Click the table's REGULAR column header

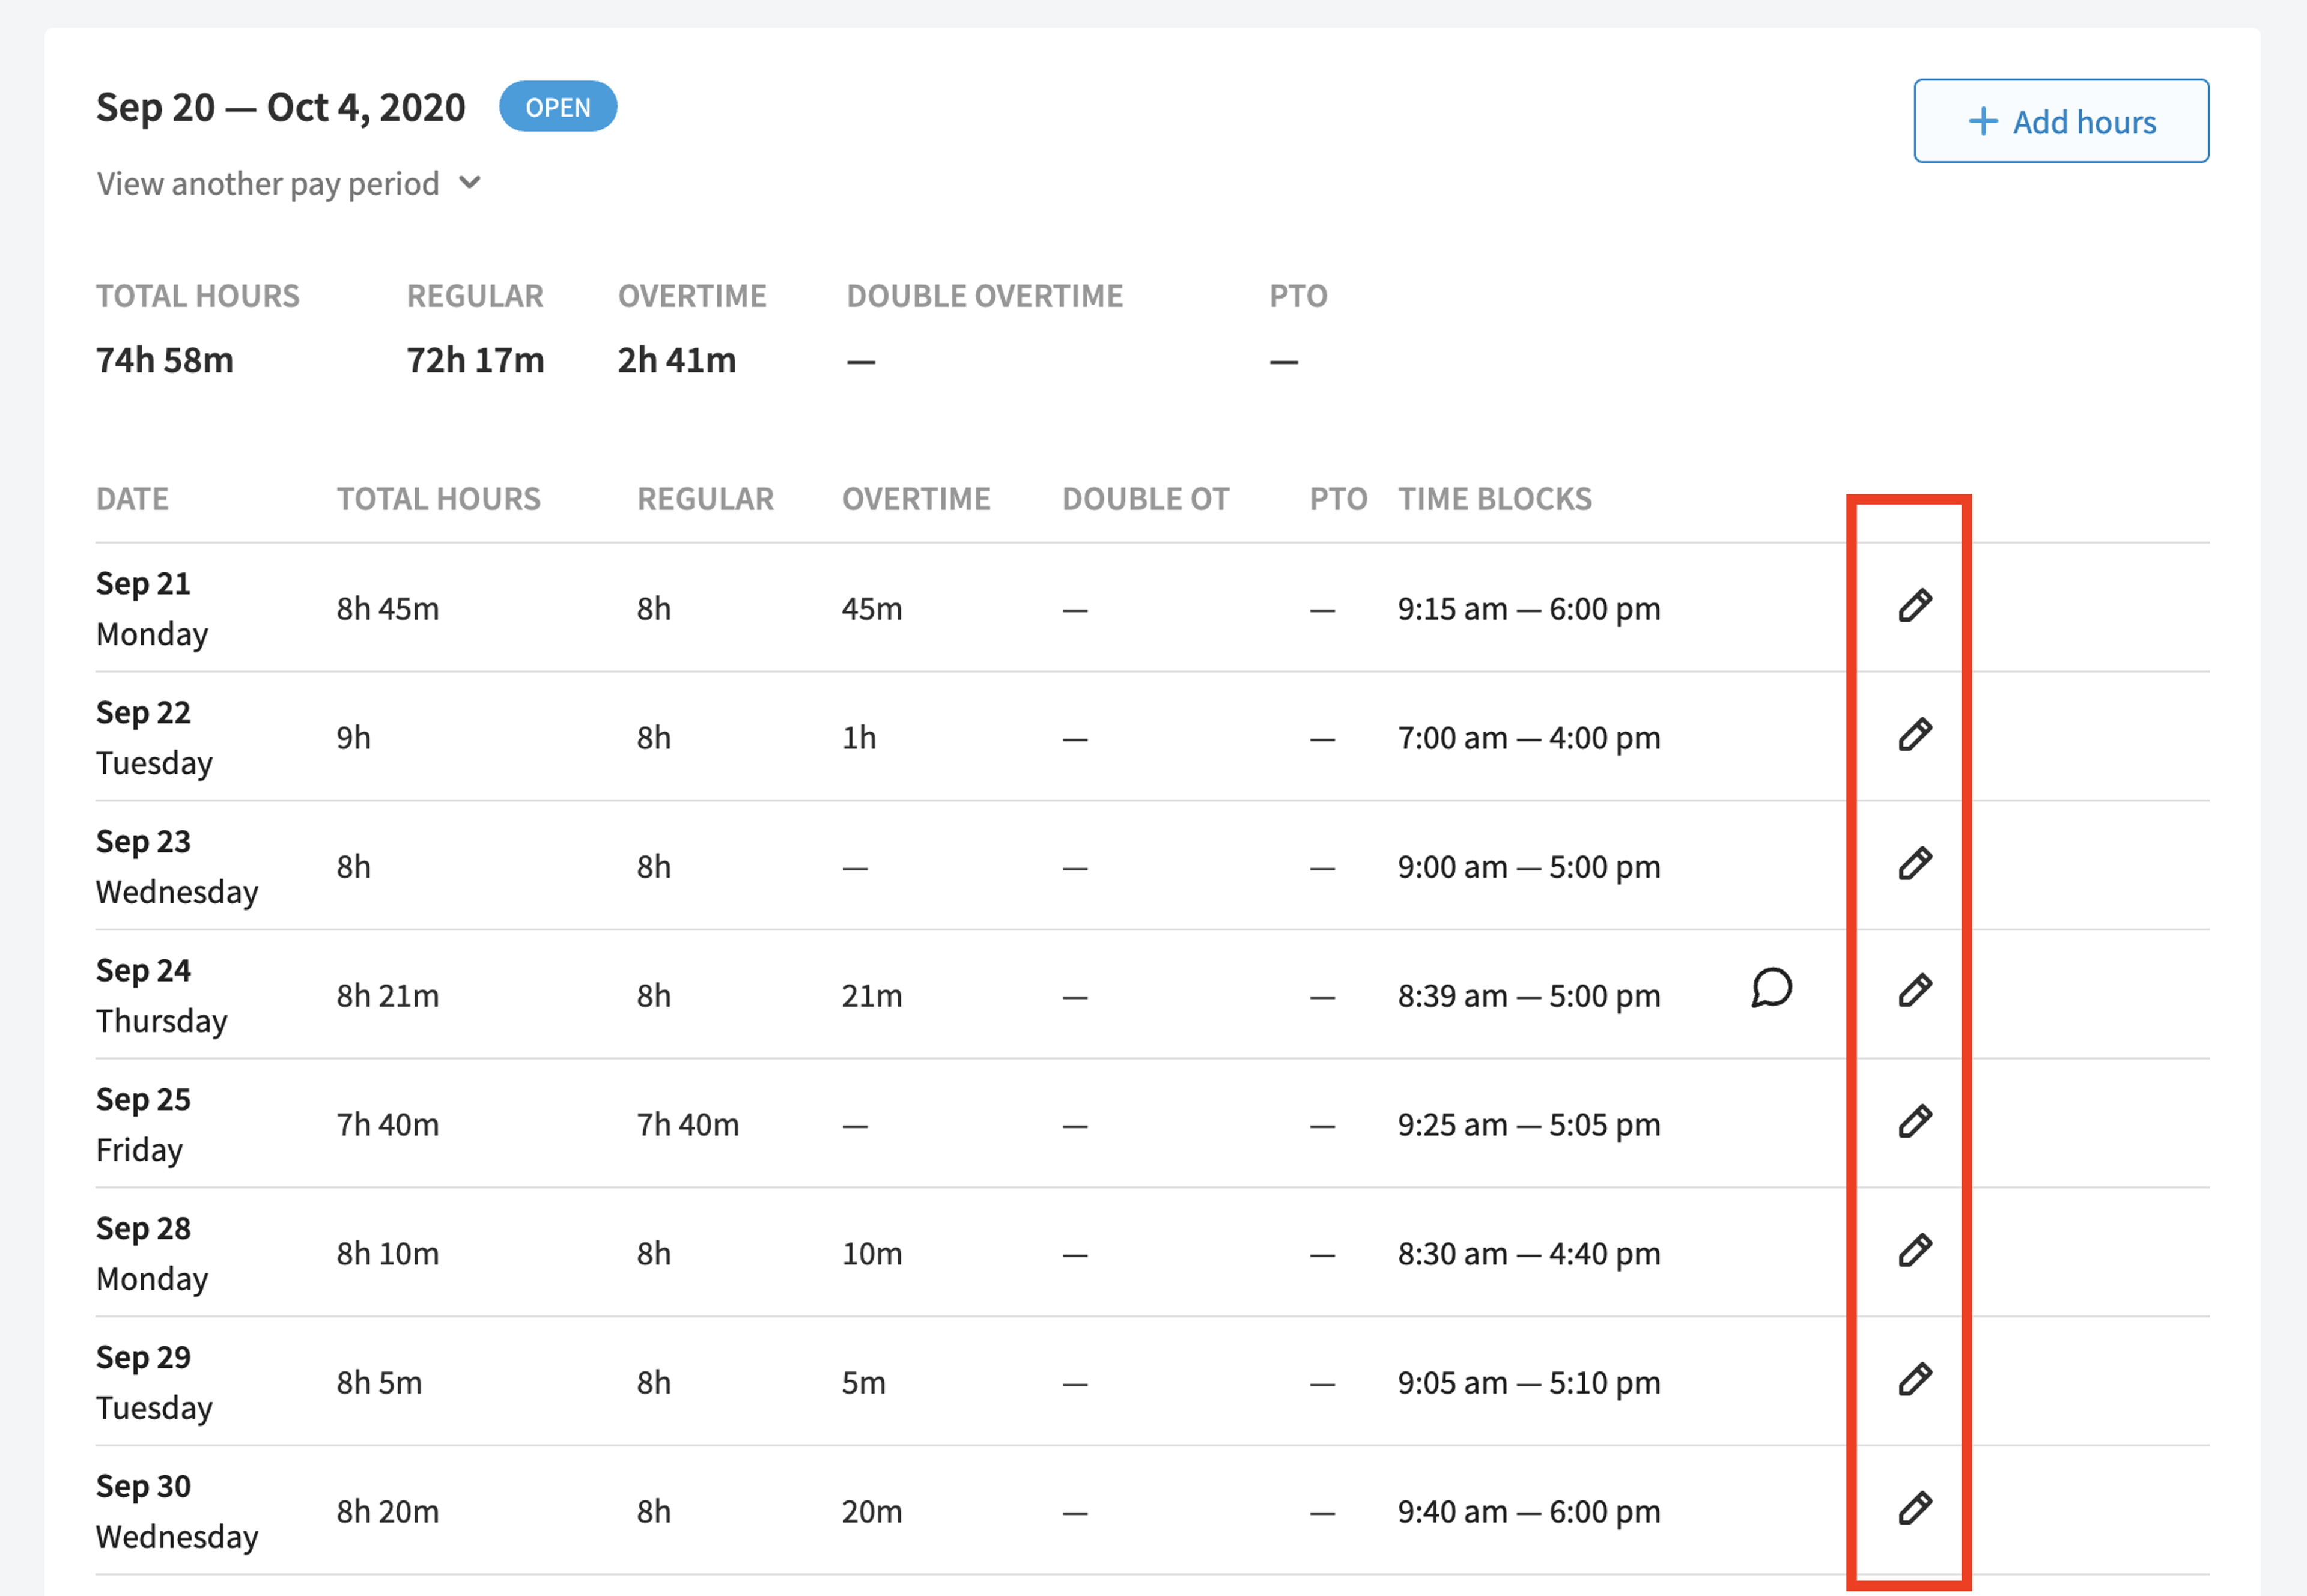click(706, 499)
